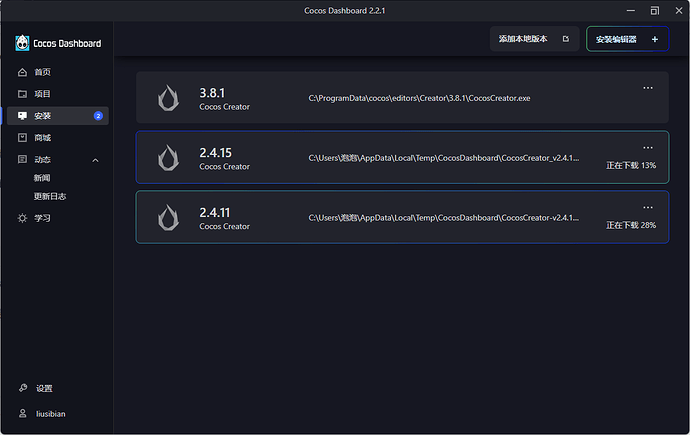This screenshot has width=690, height=435.
Task: Click the Cocos Creator flame icon for 2.4.15
Action: coord(169,157)
